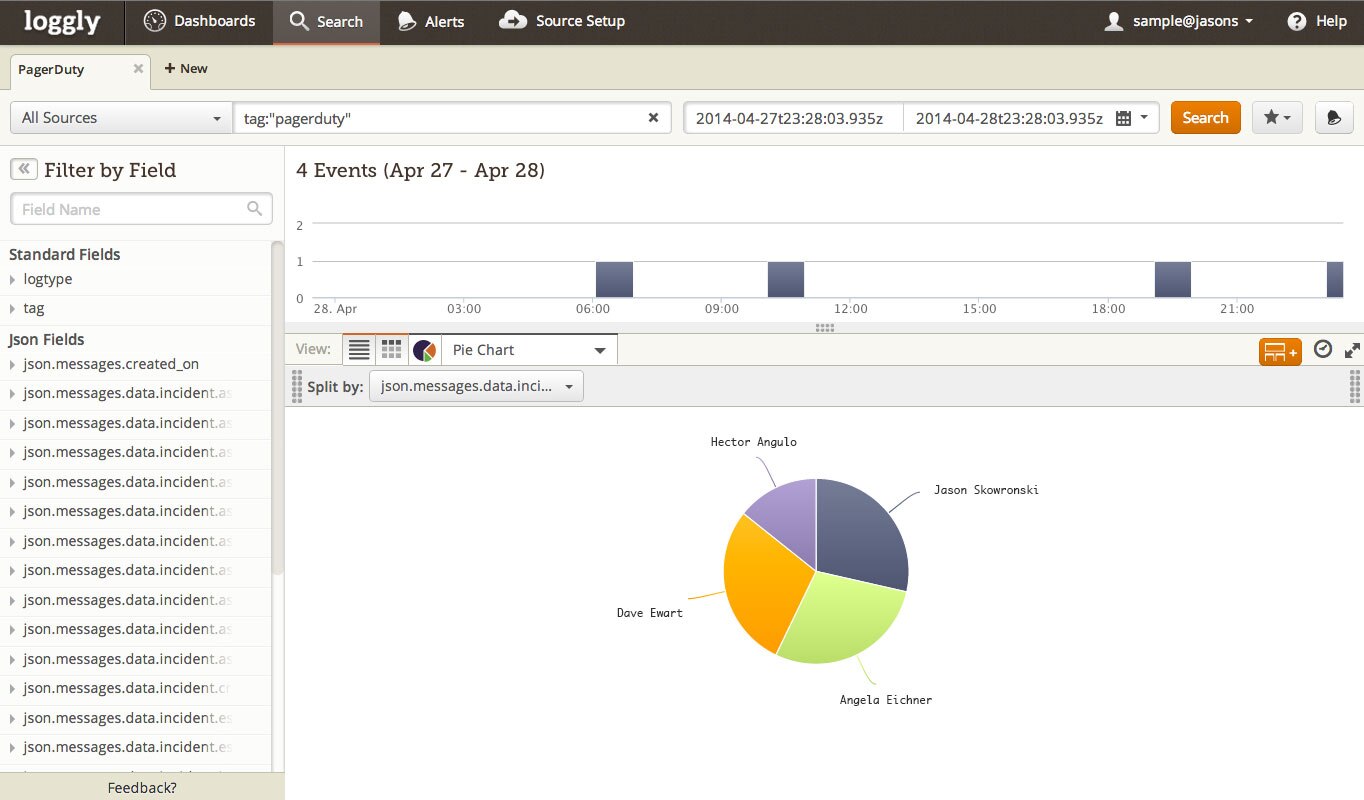Click the orange add-to-dashboard icon

1279,351
